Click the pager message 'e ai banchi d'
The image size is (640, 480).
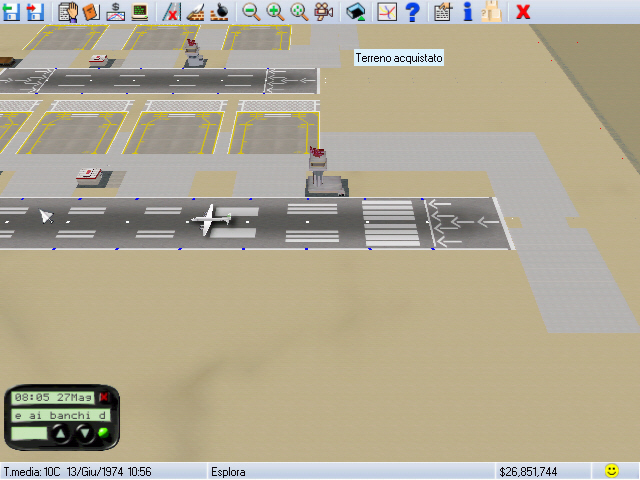pyautogui.click(x=60, y=416)
